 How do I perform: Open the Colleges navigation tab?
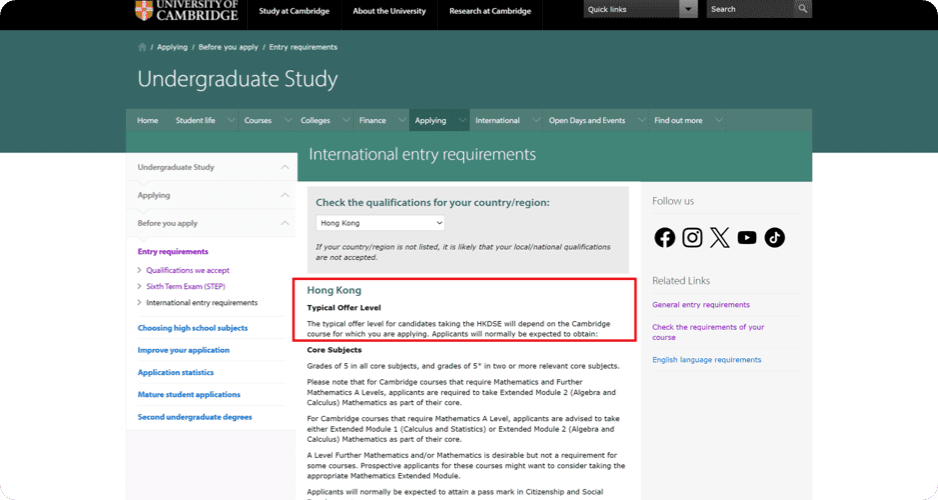(315, 120)
